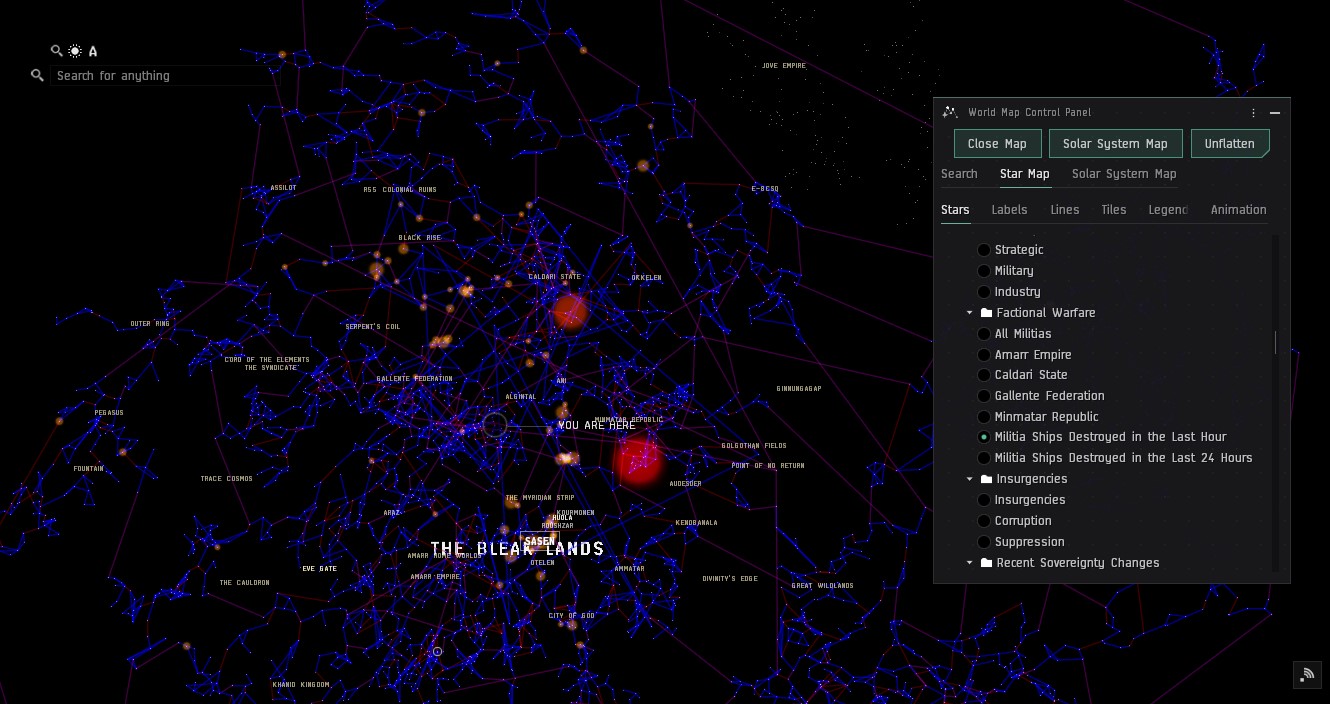
Task: Focus the Search for anything field
Action: click(163, 76)
